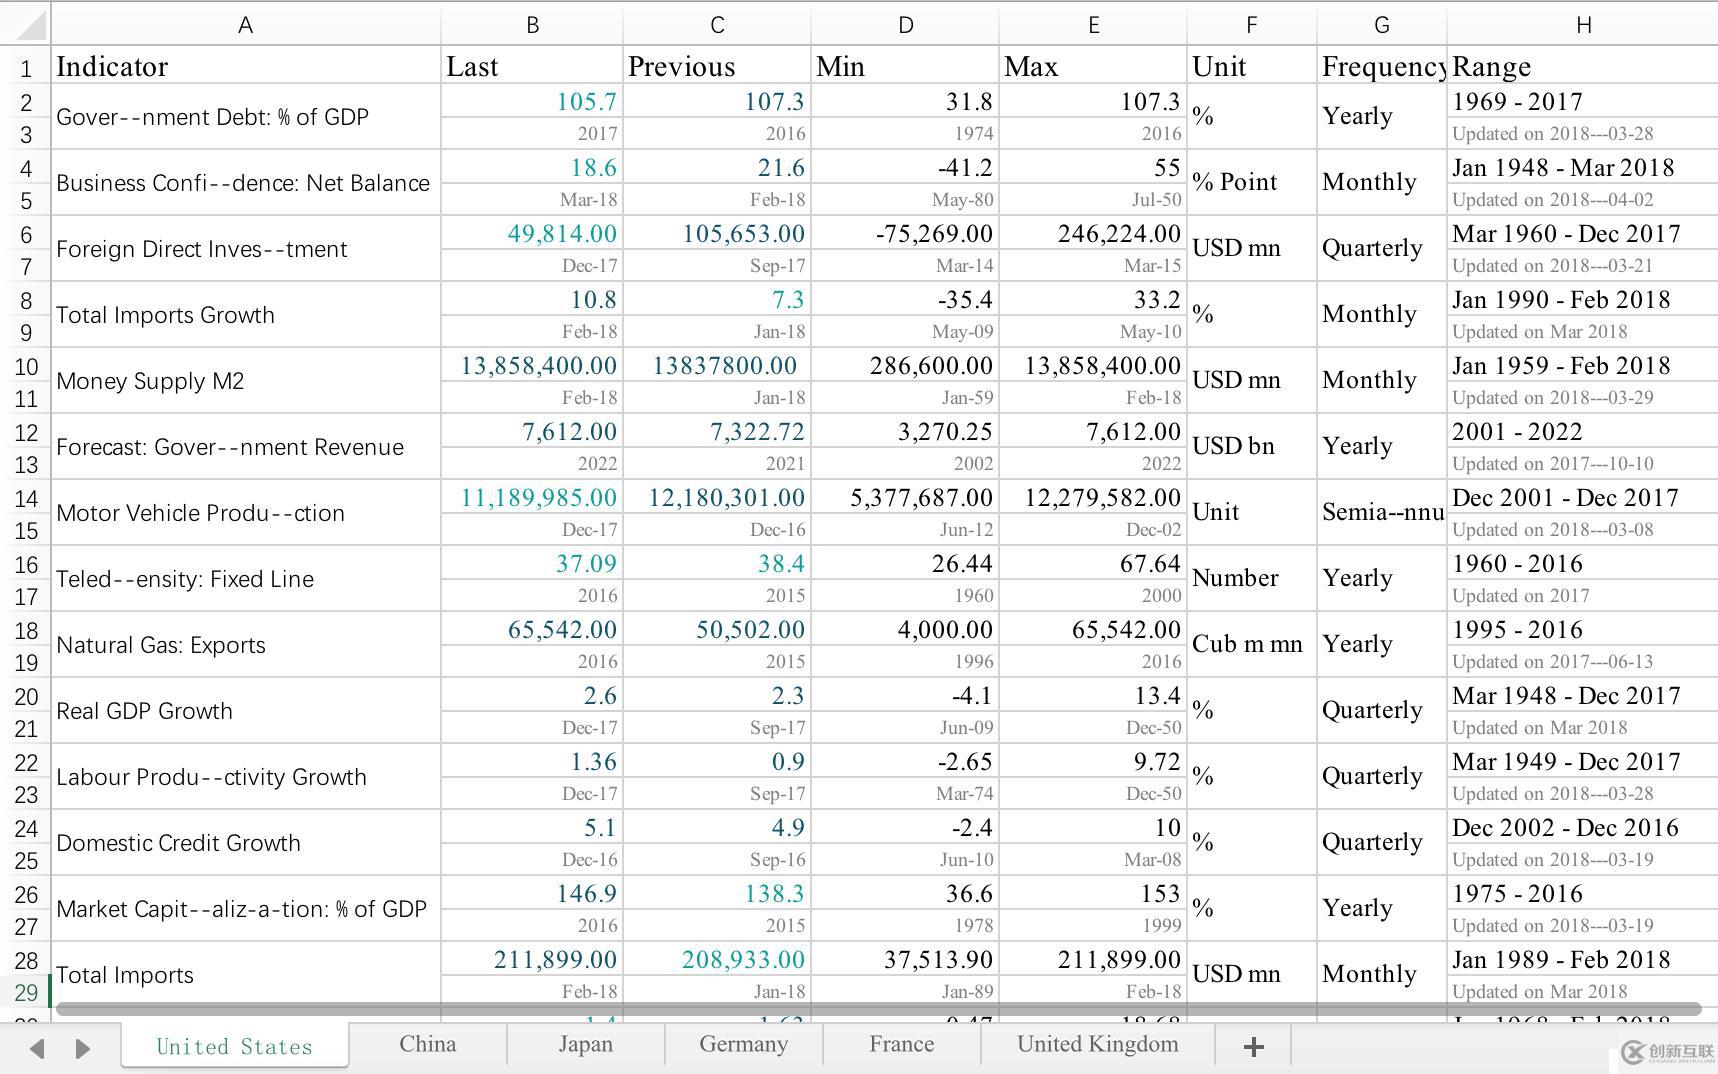Select the United States sheet tab
1718x1074 pixels.
click(x=234, y=1046)
